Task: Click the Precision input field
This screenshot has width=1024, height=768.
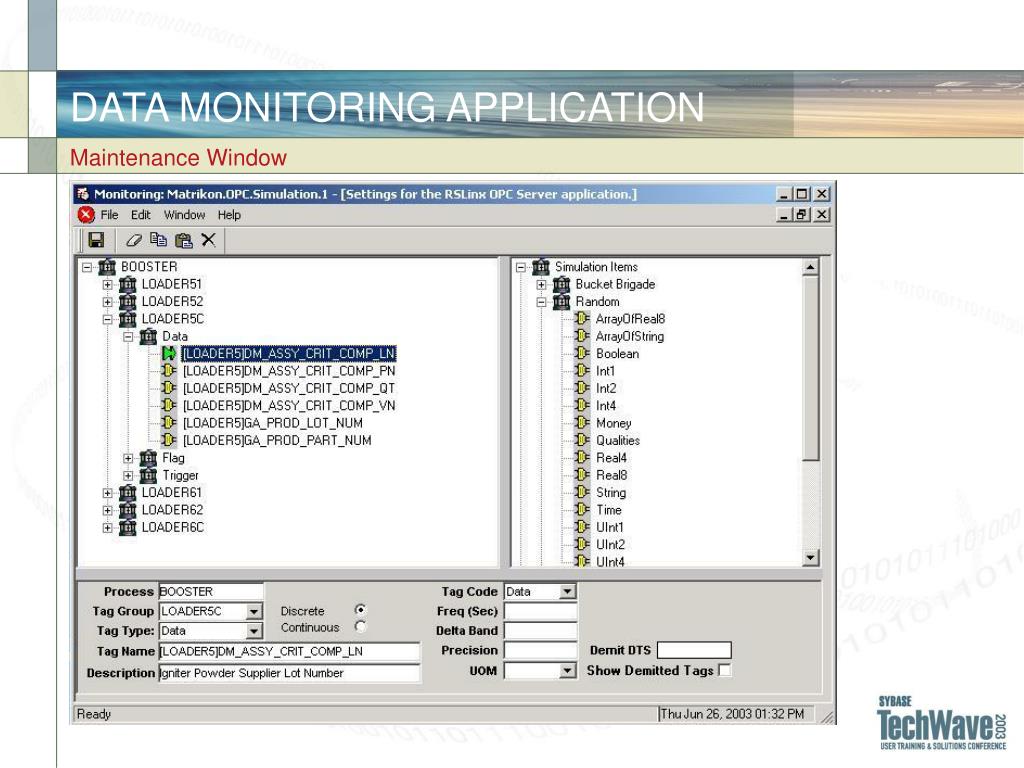Action: tap(541, 650)
